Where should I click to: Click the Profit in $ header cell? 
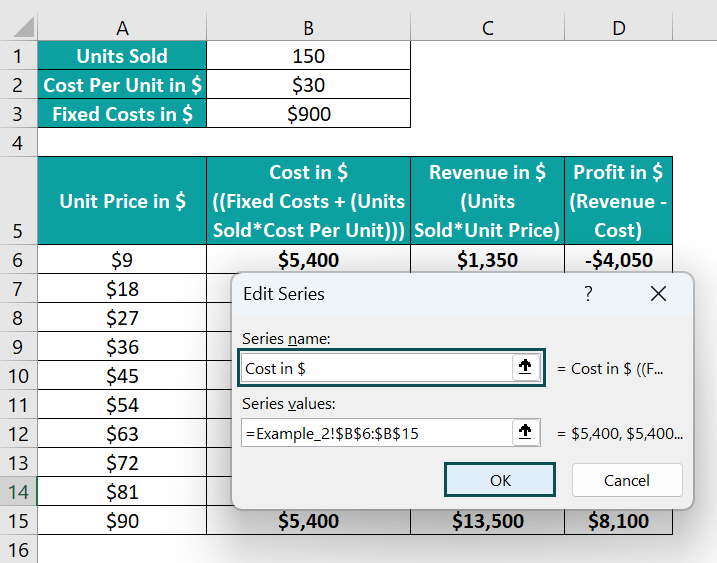tap(619, 201)
